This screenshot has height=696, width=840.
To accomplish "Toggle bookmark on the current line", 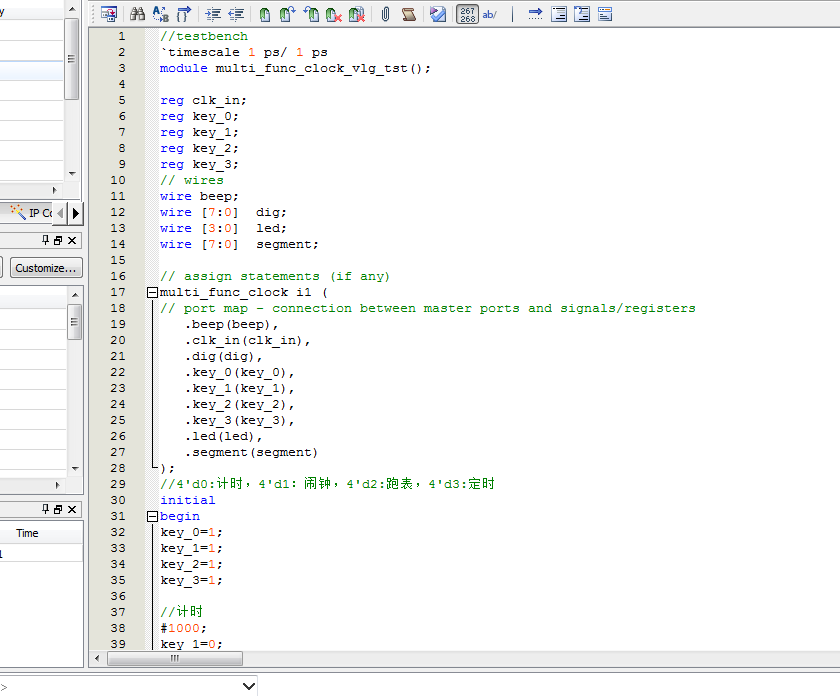I will (x=264, y=14).
